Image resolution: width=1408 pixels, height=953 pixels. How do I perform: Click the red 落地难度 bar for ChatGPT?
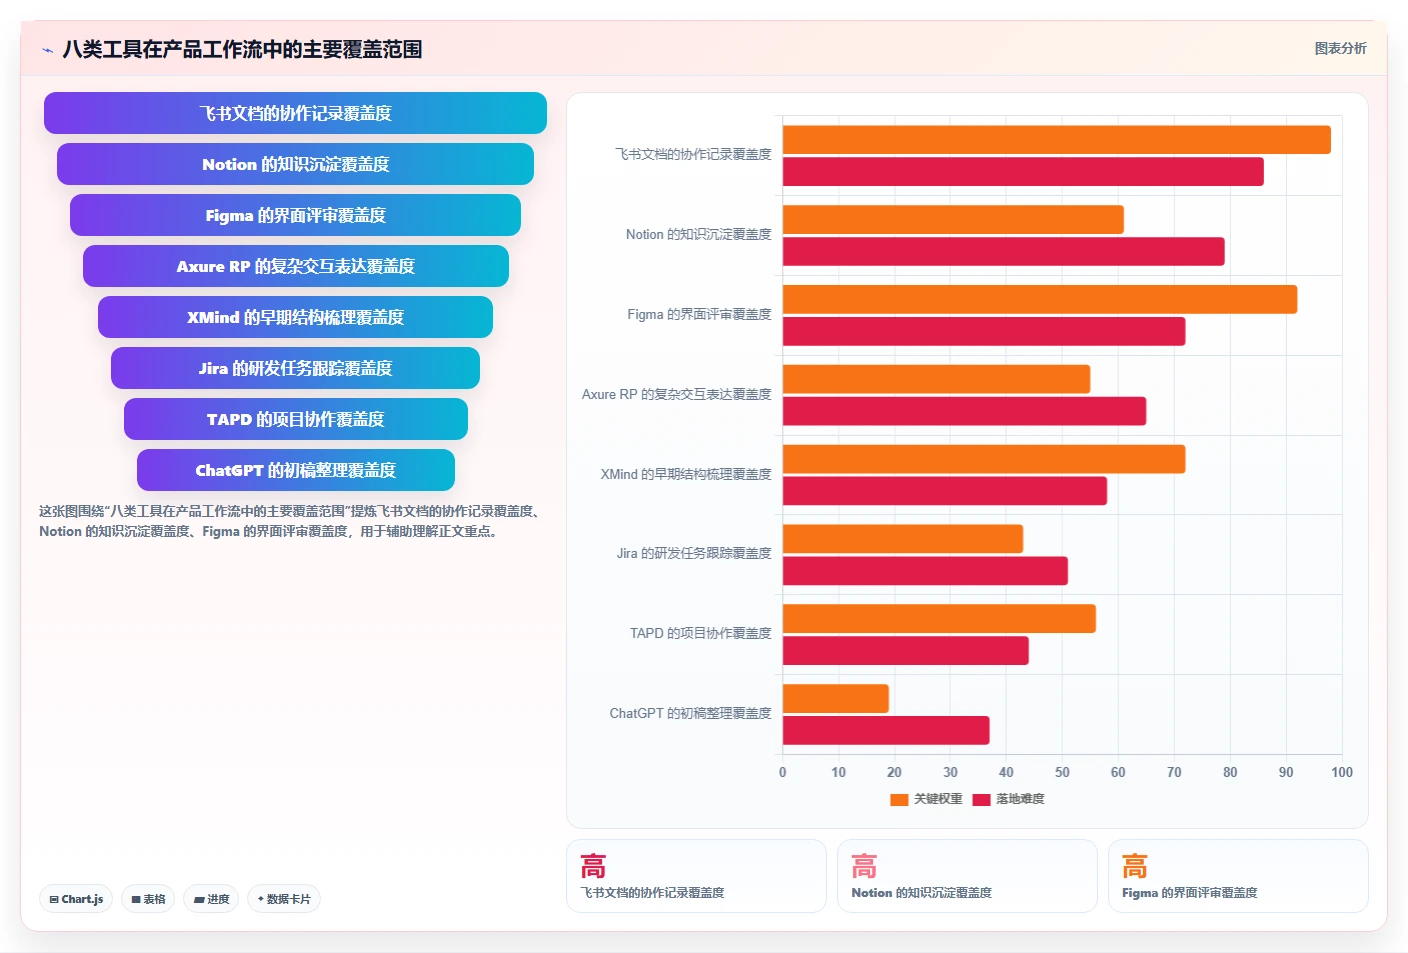tap(886, 730)
